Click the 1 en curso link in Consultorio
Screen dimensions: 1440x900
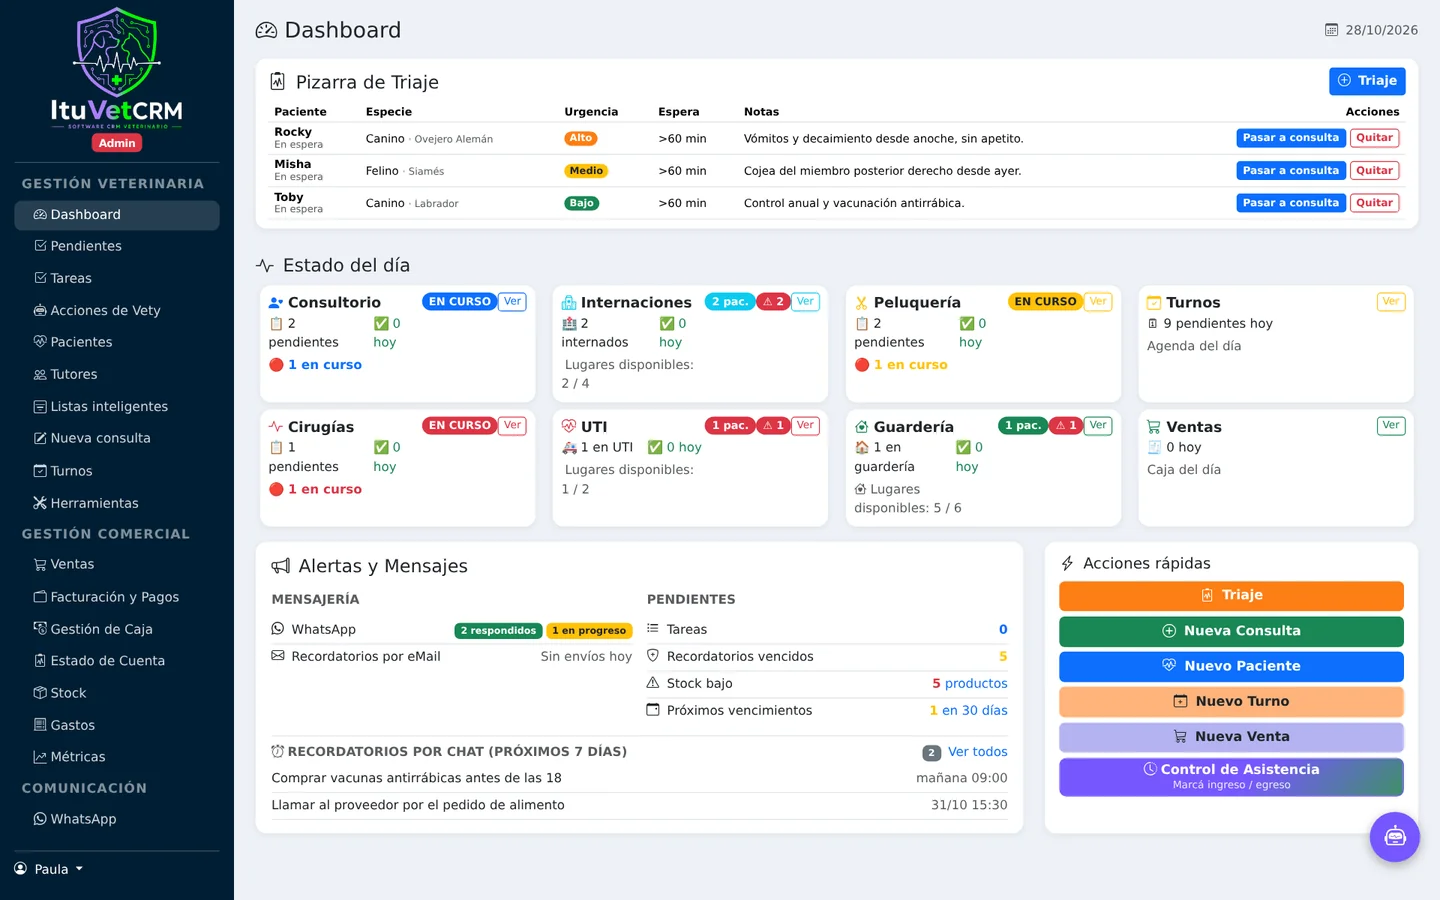(325, 365)
